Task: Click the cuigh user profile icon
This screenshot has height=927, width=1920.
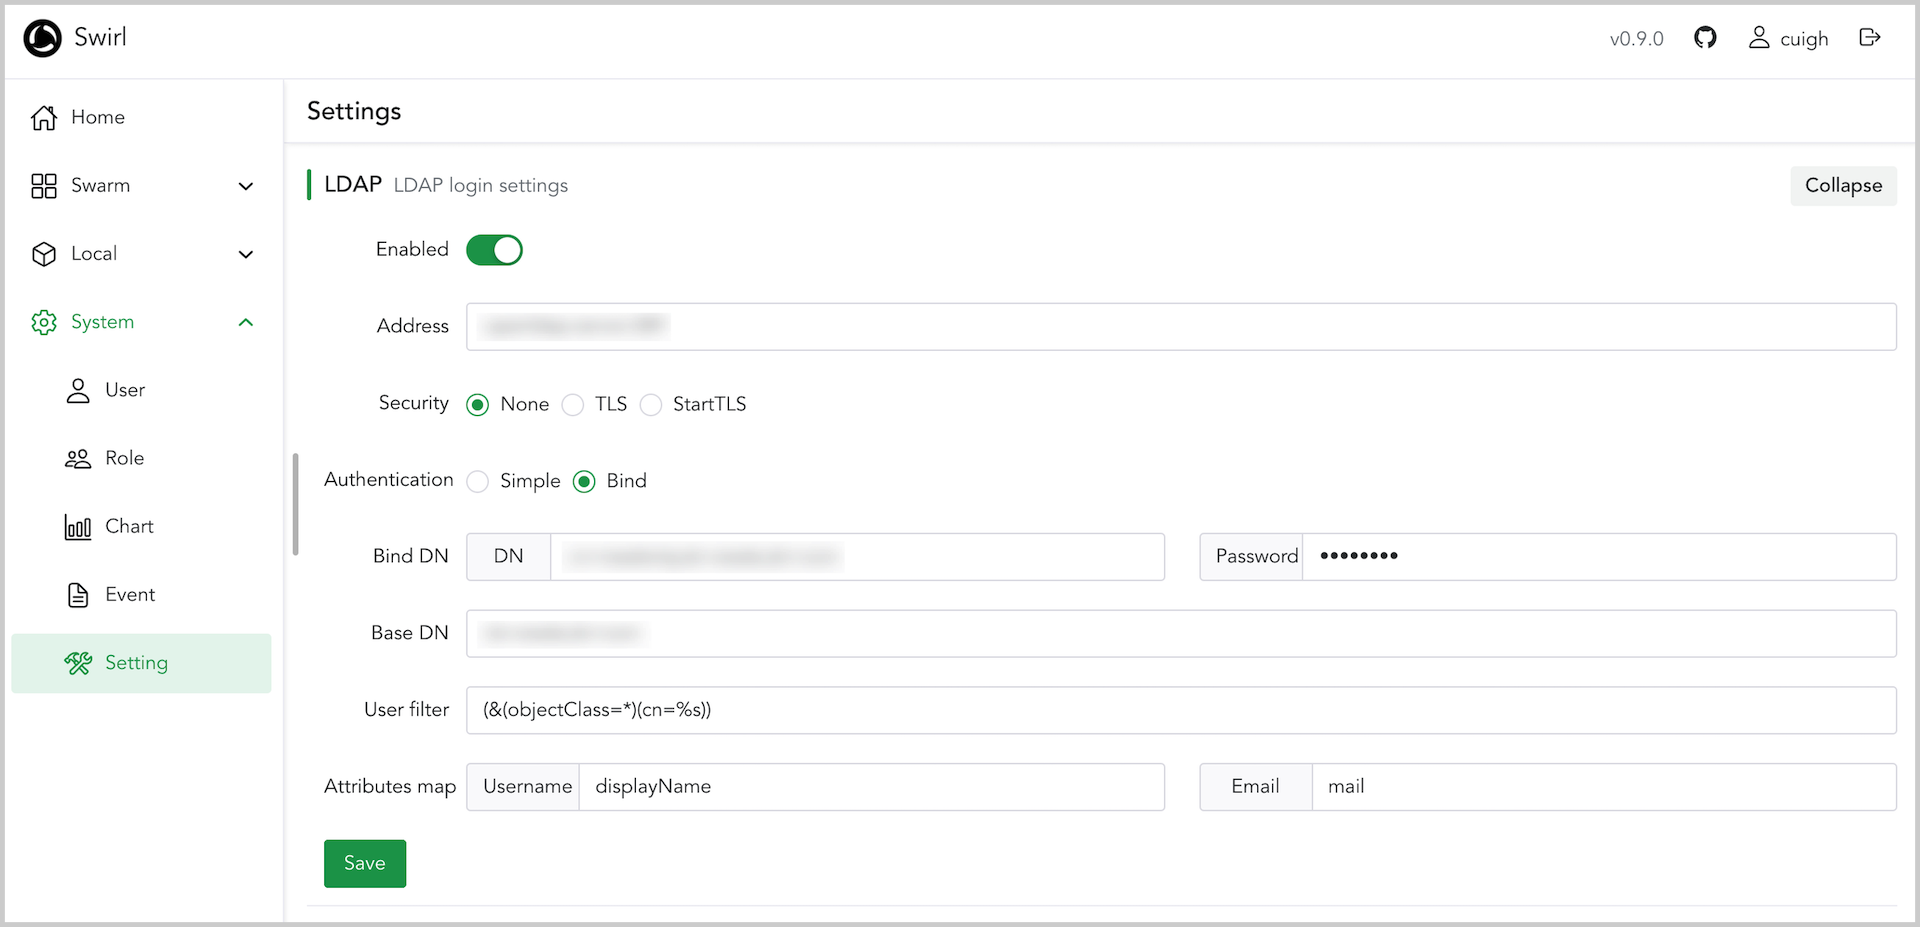Action: tap(1758, 38)
